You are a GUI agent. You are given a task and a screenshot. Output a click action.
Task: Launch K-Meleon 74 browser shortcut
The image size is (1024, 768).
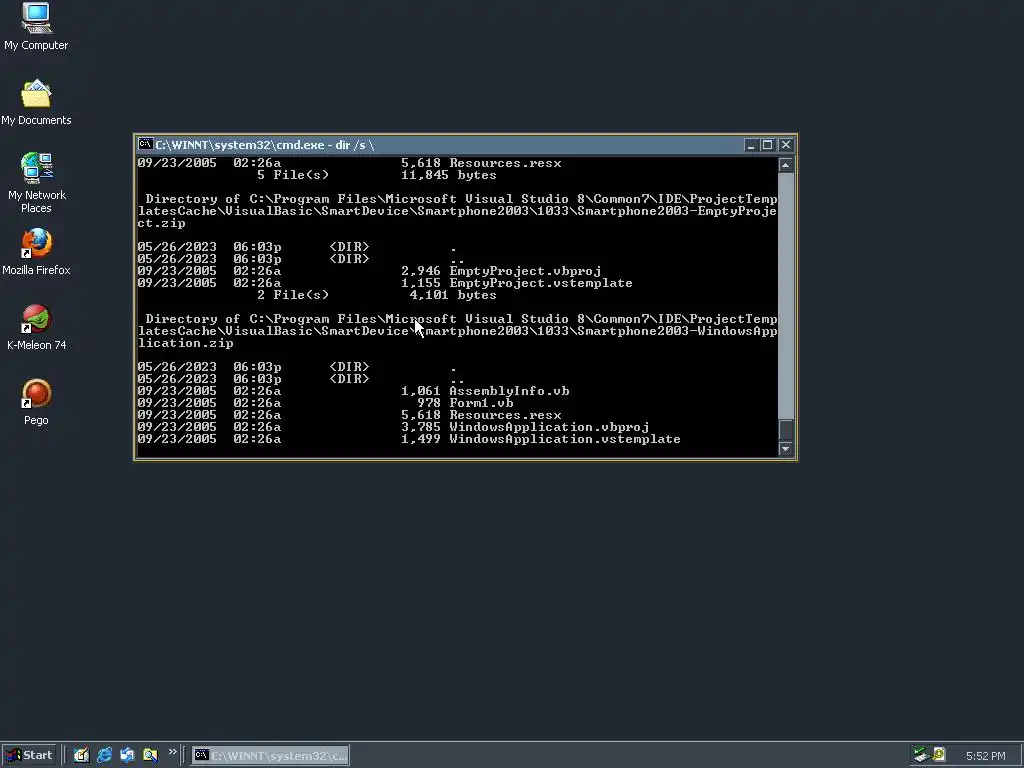36,327
